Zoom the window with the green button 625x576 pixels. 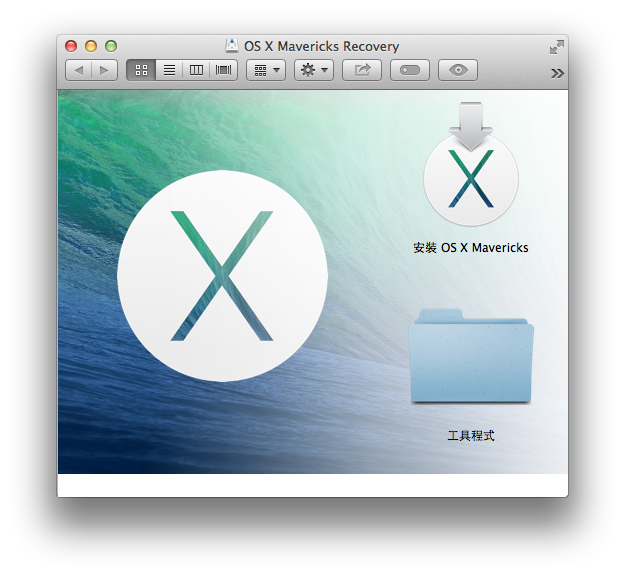click(x=111, y=46)
